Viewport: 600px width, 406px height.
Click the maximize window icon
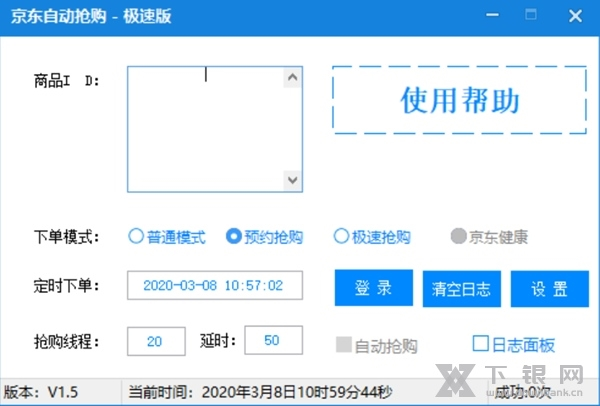click(531, 15)
